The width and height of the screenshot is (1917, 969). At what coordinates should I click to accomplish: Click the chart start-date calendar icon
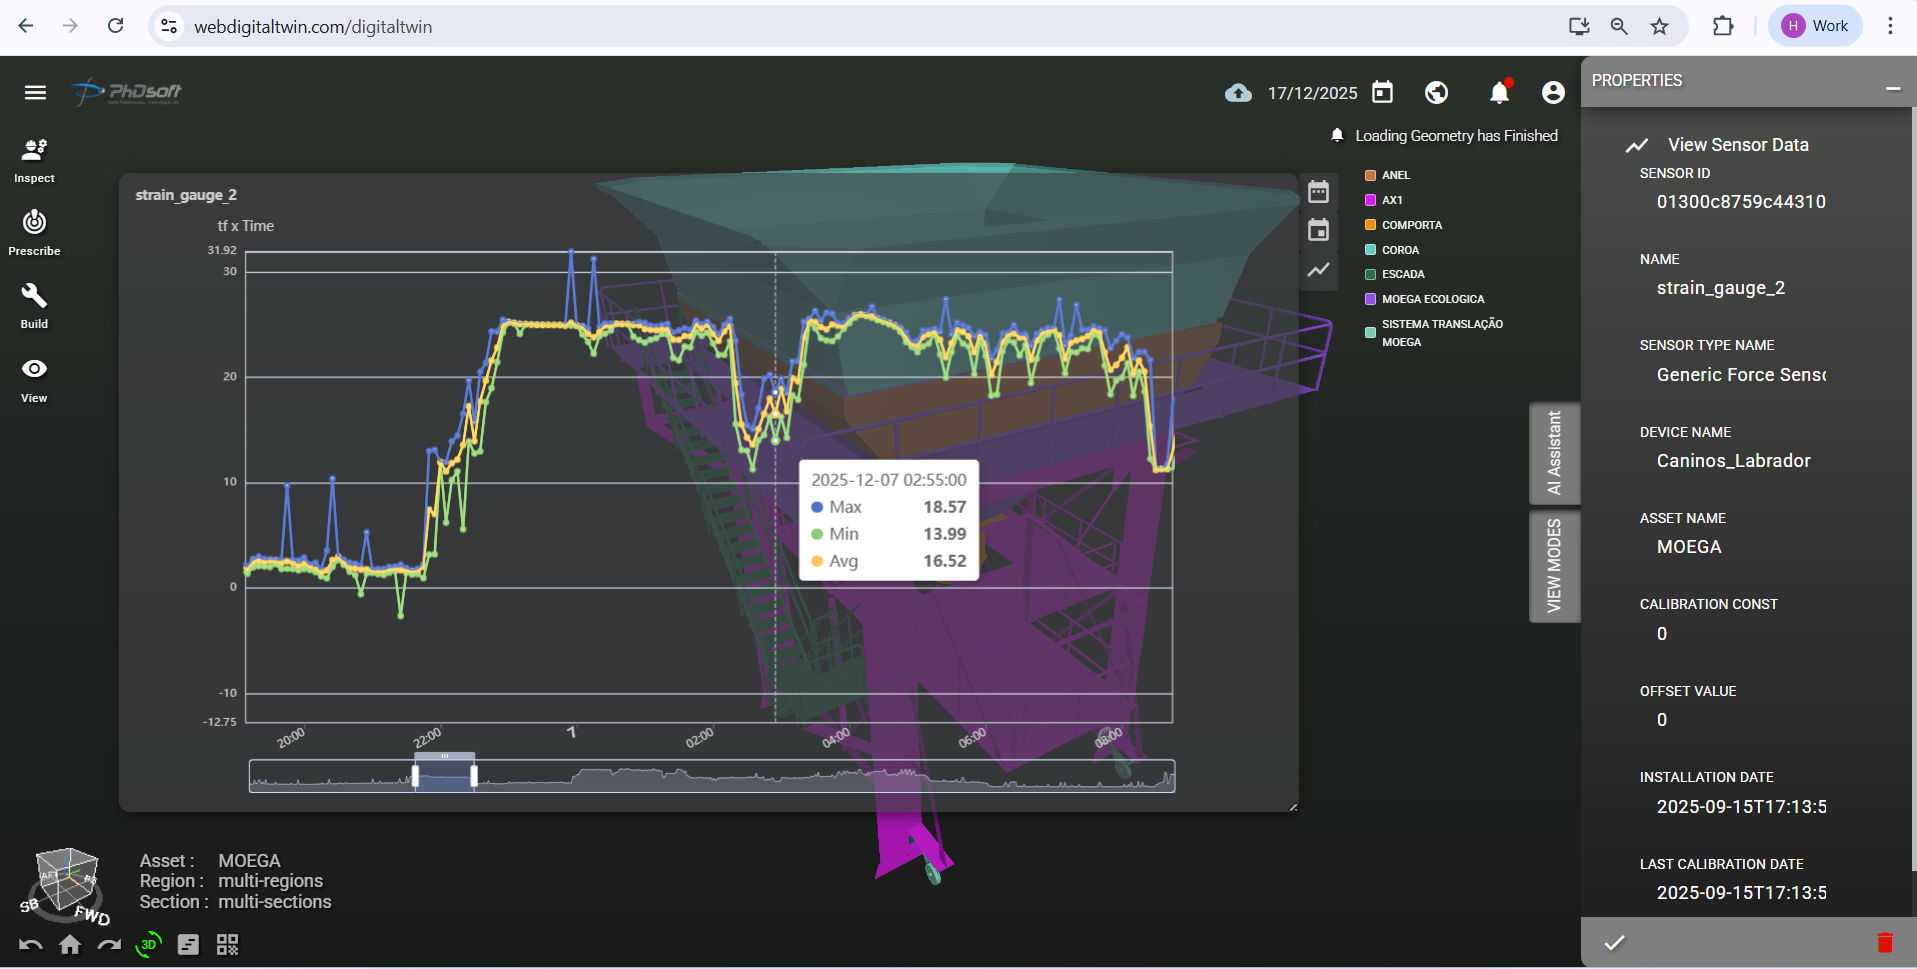[x=1318, y=191]
